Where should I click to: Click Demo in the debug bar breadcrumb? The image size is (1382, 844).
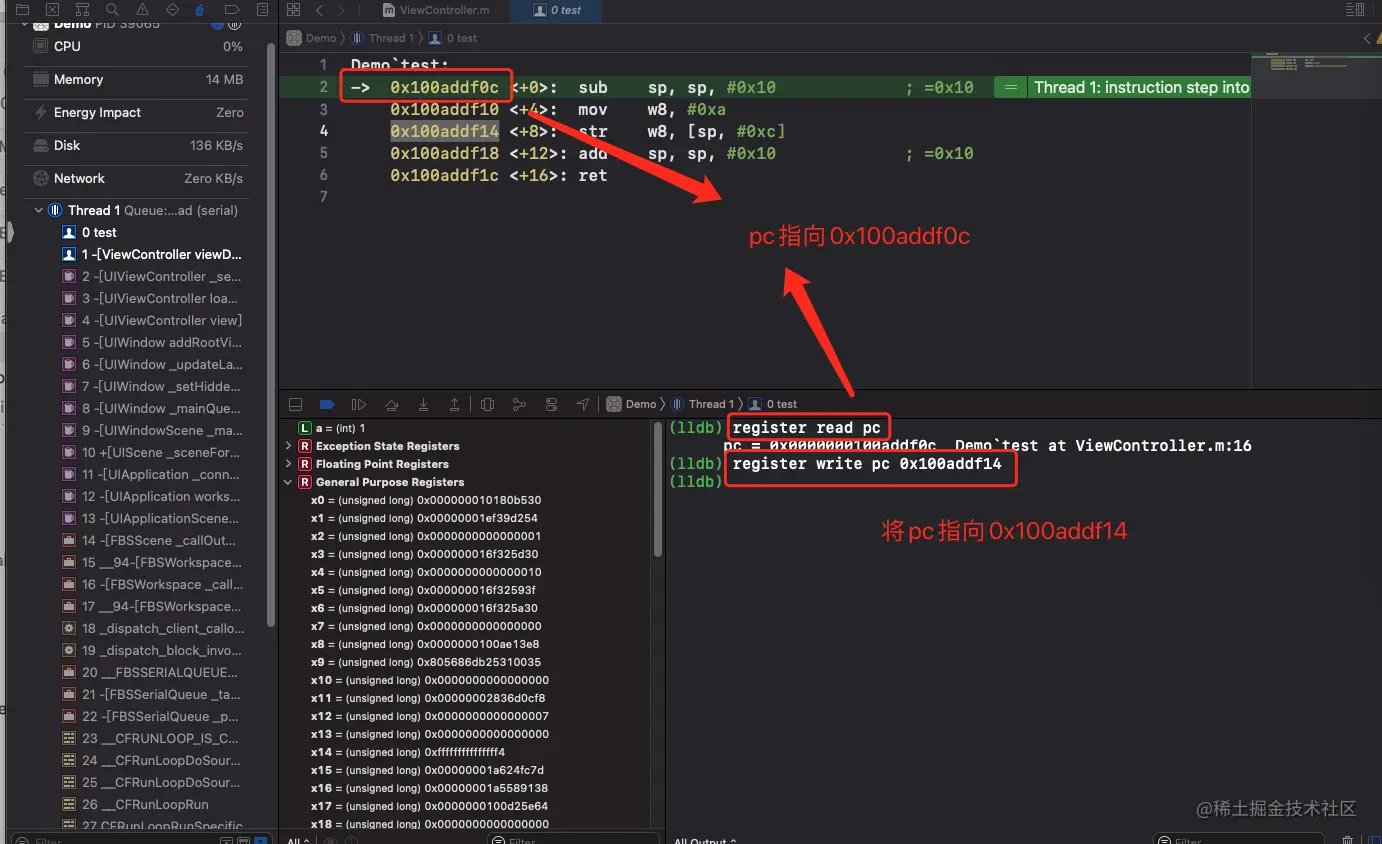tap(632, 404)
